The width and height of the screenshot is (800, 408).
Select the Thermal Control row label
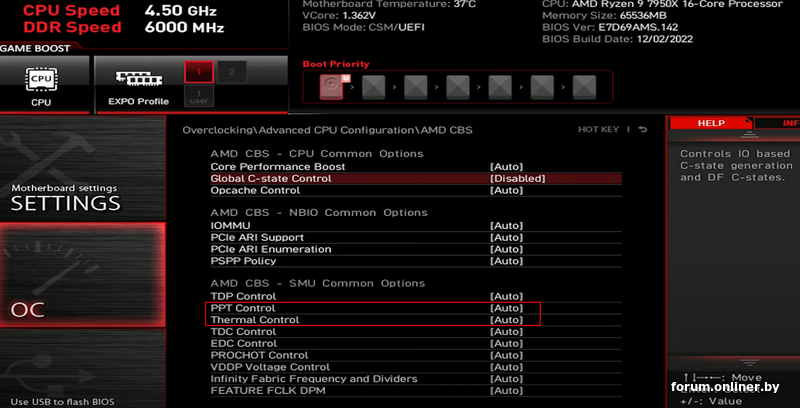255,320
